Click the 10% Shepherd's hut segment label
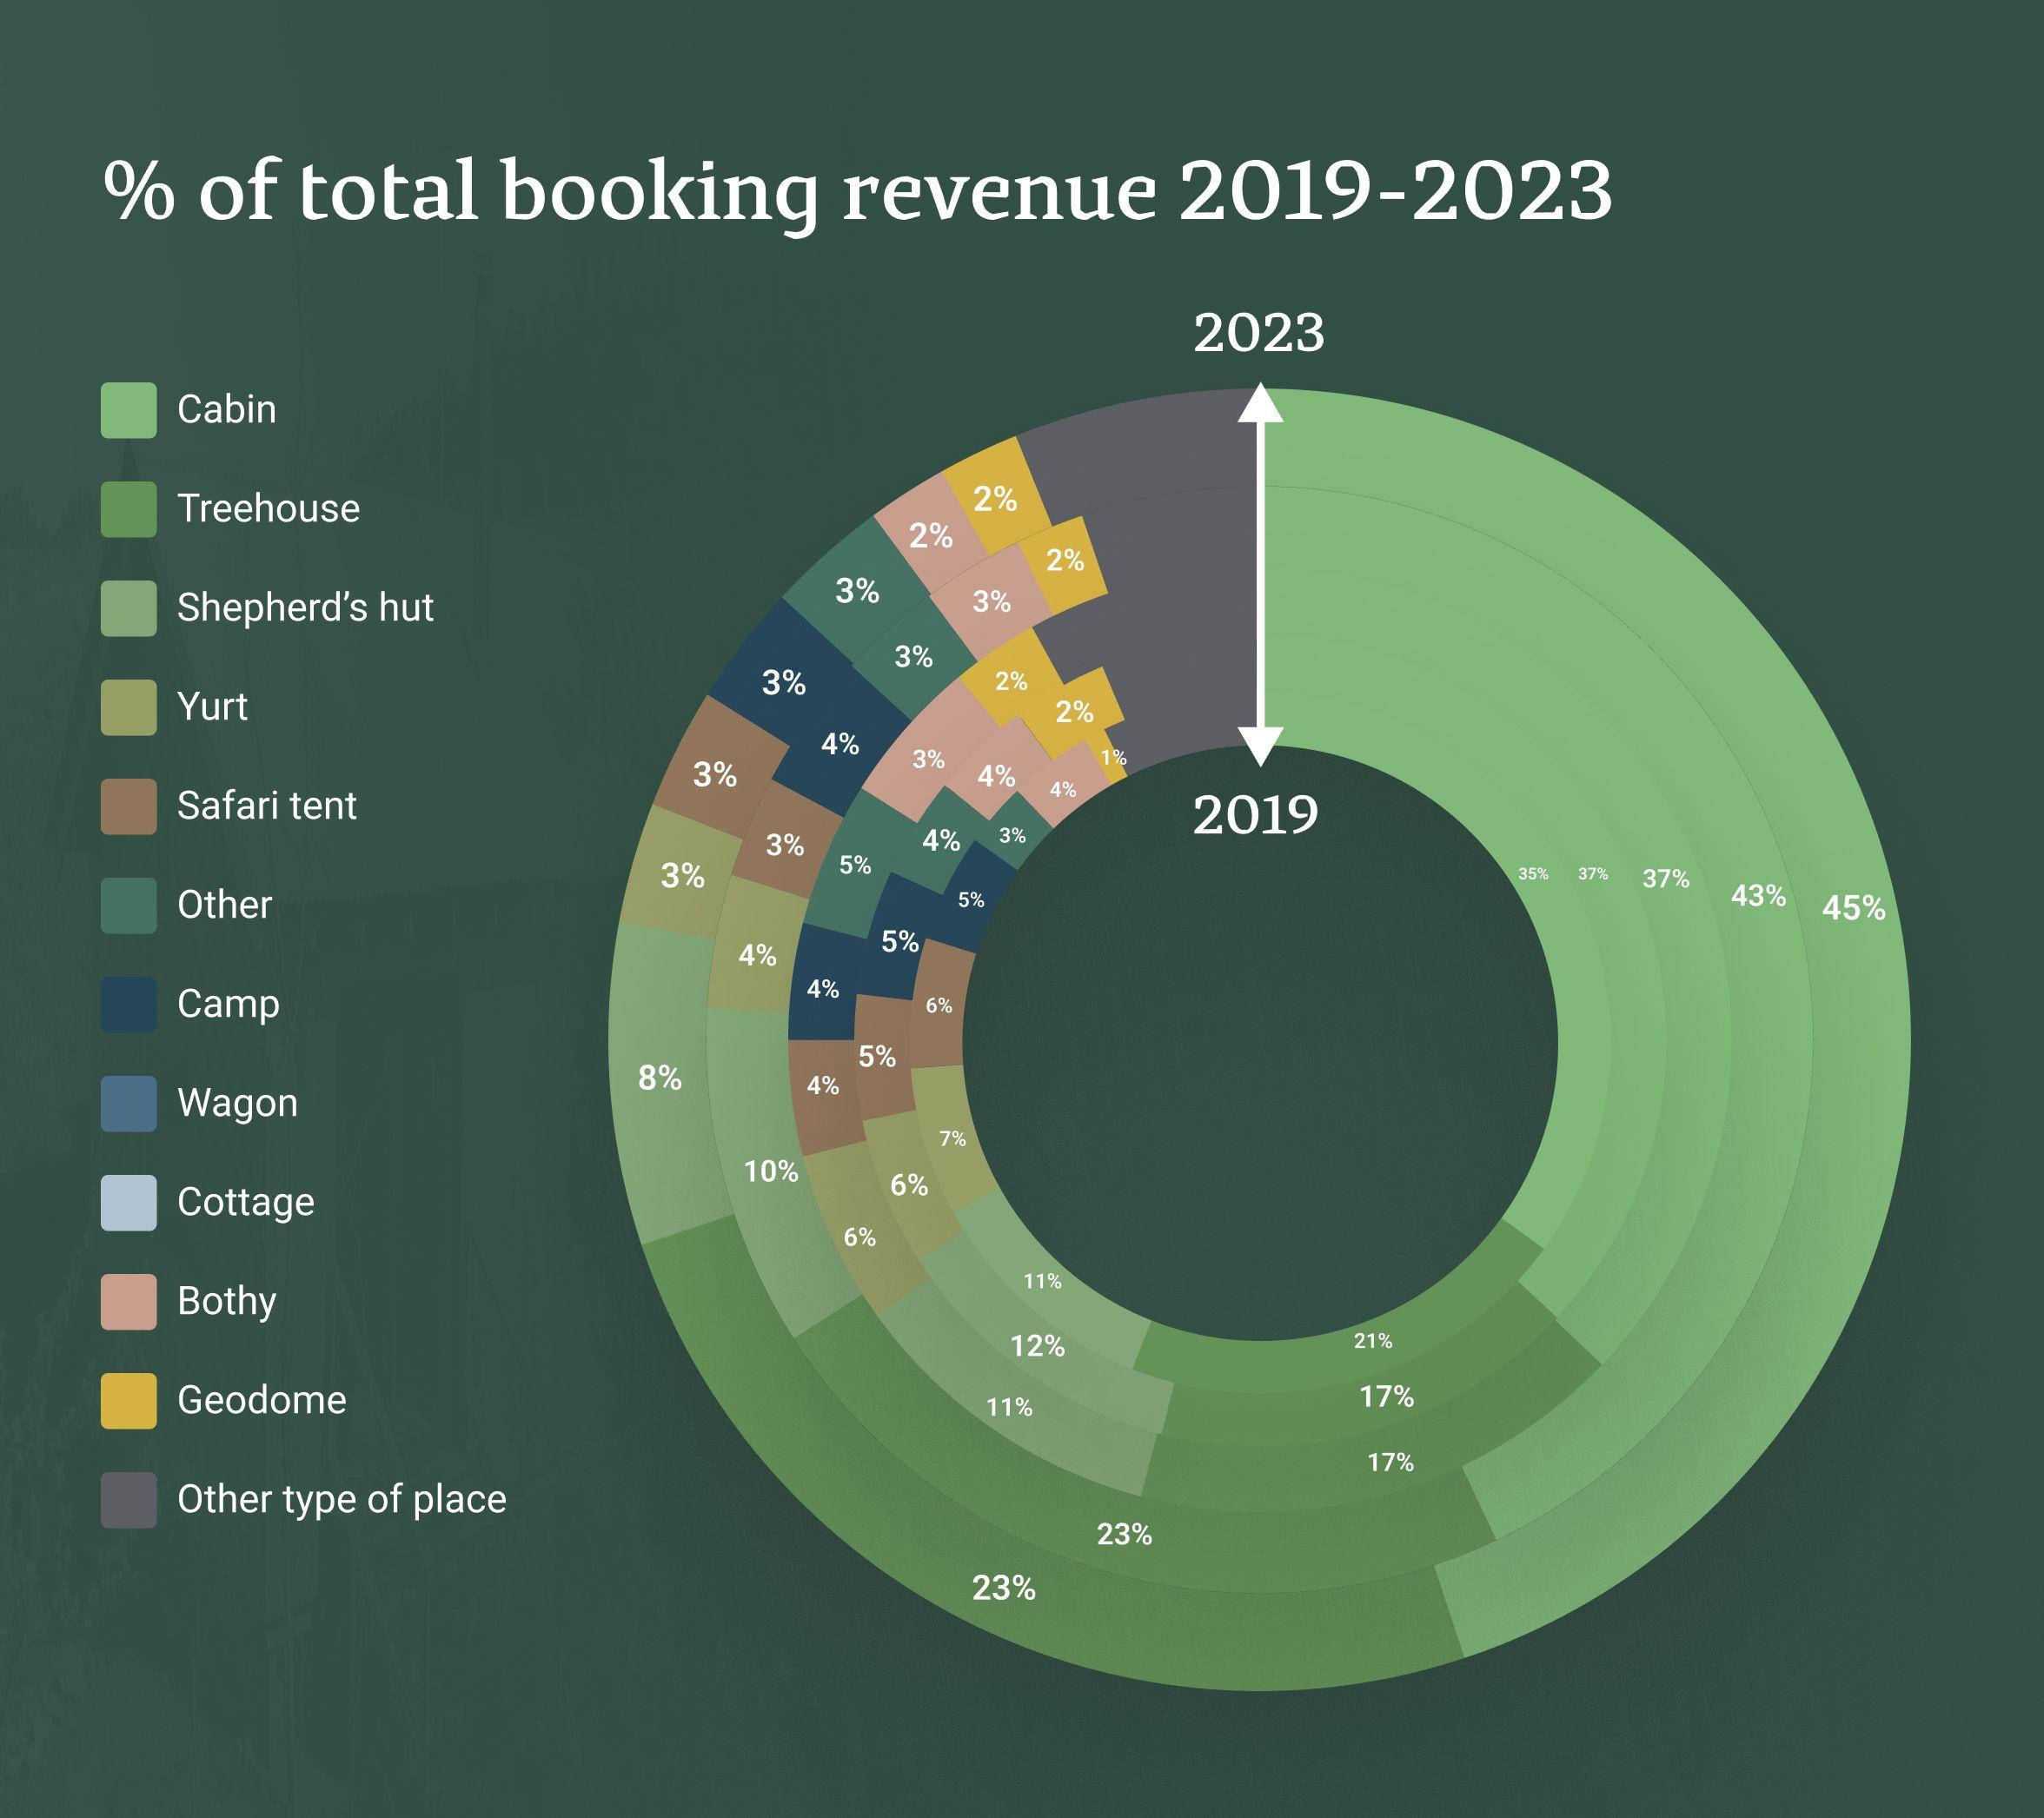 click(x=770, y=1171)
